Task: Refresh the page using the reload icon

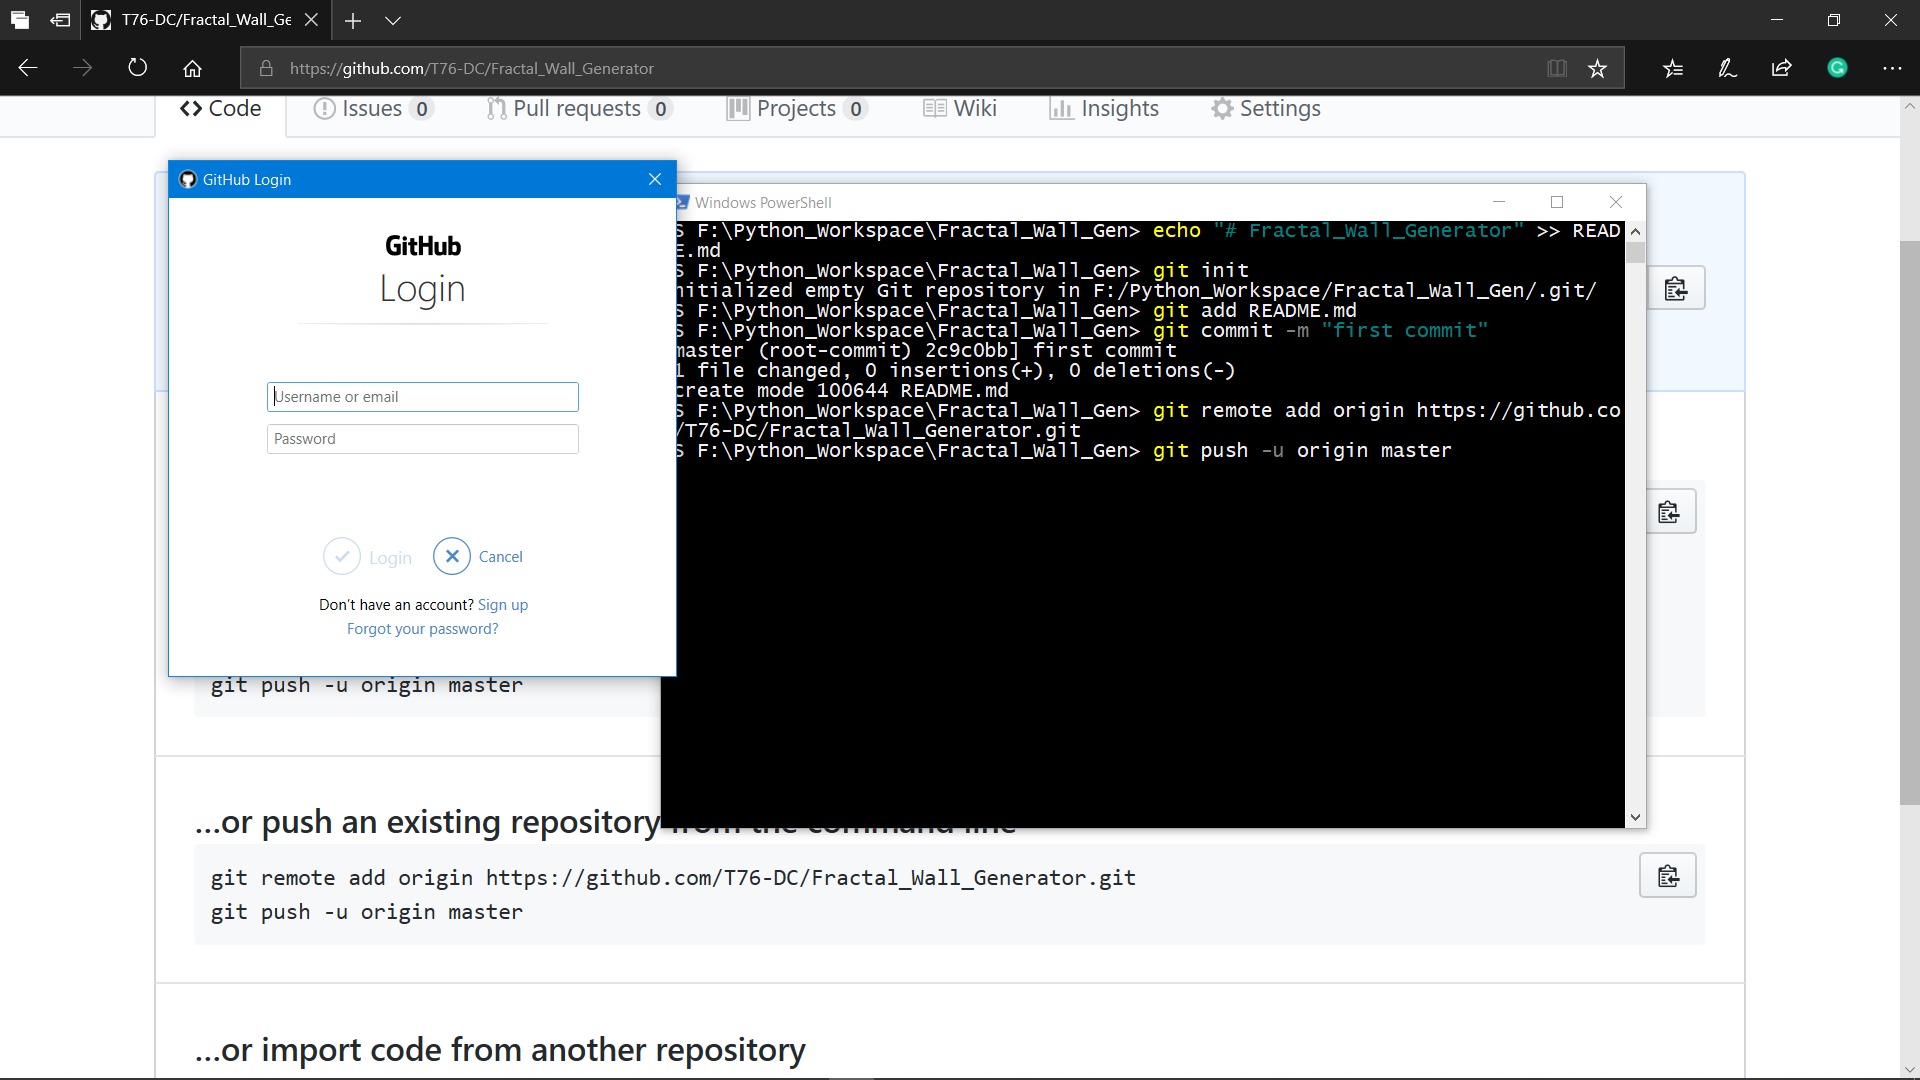Action: pyautogui.click(x=137, y=67)
